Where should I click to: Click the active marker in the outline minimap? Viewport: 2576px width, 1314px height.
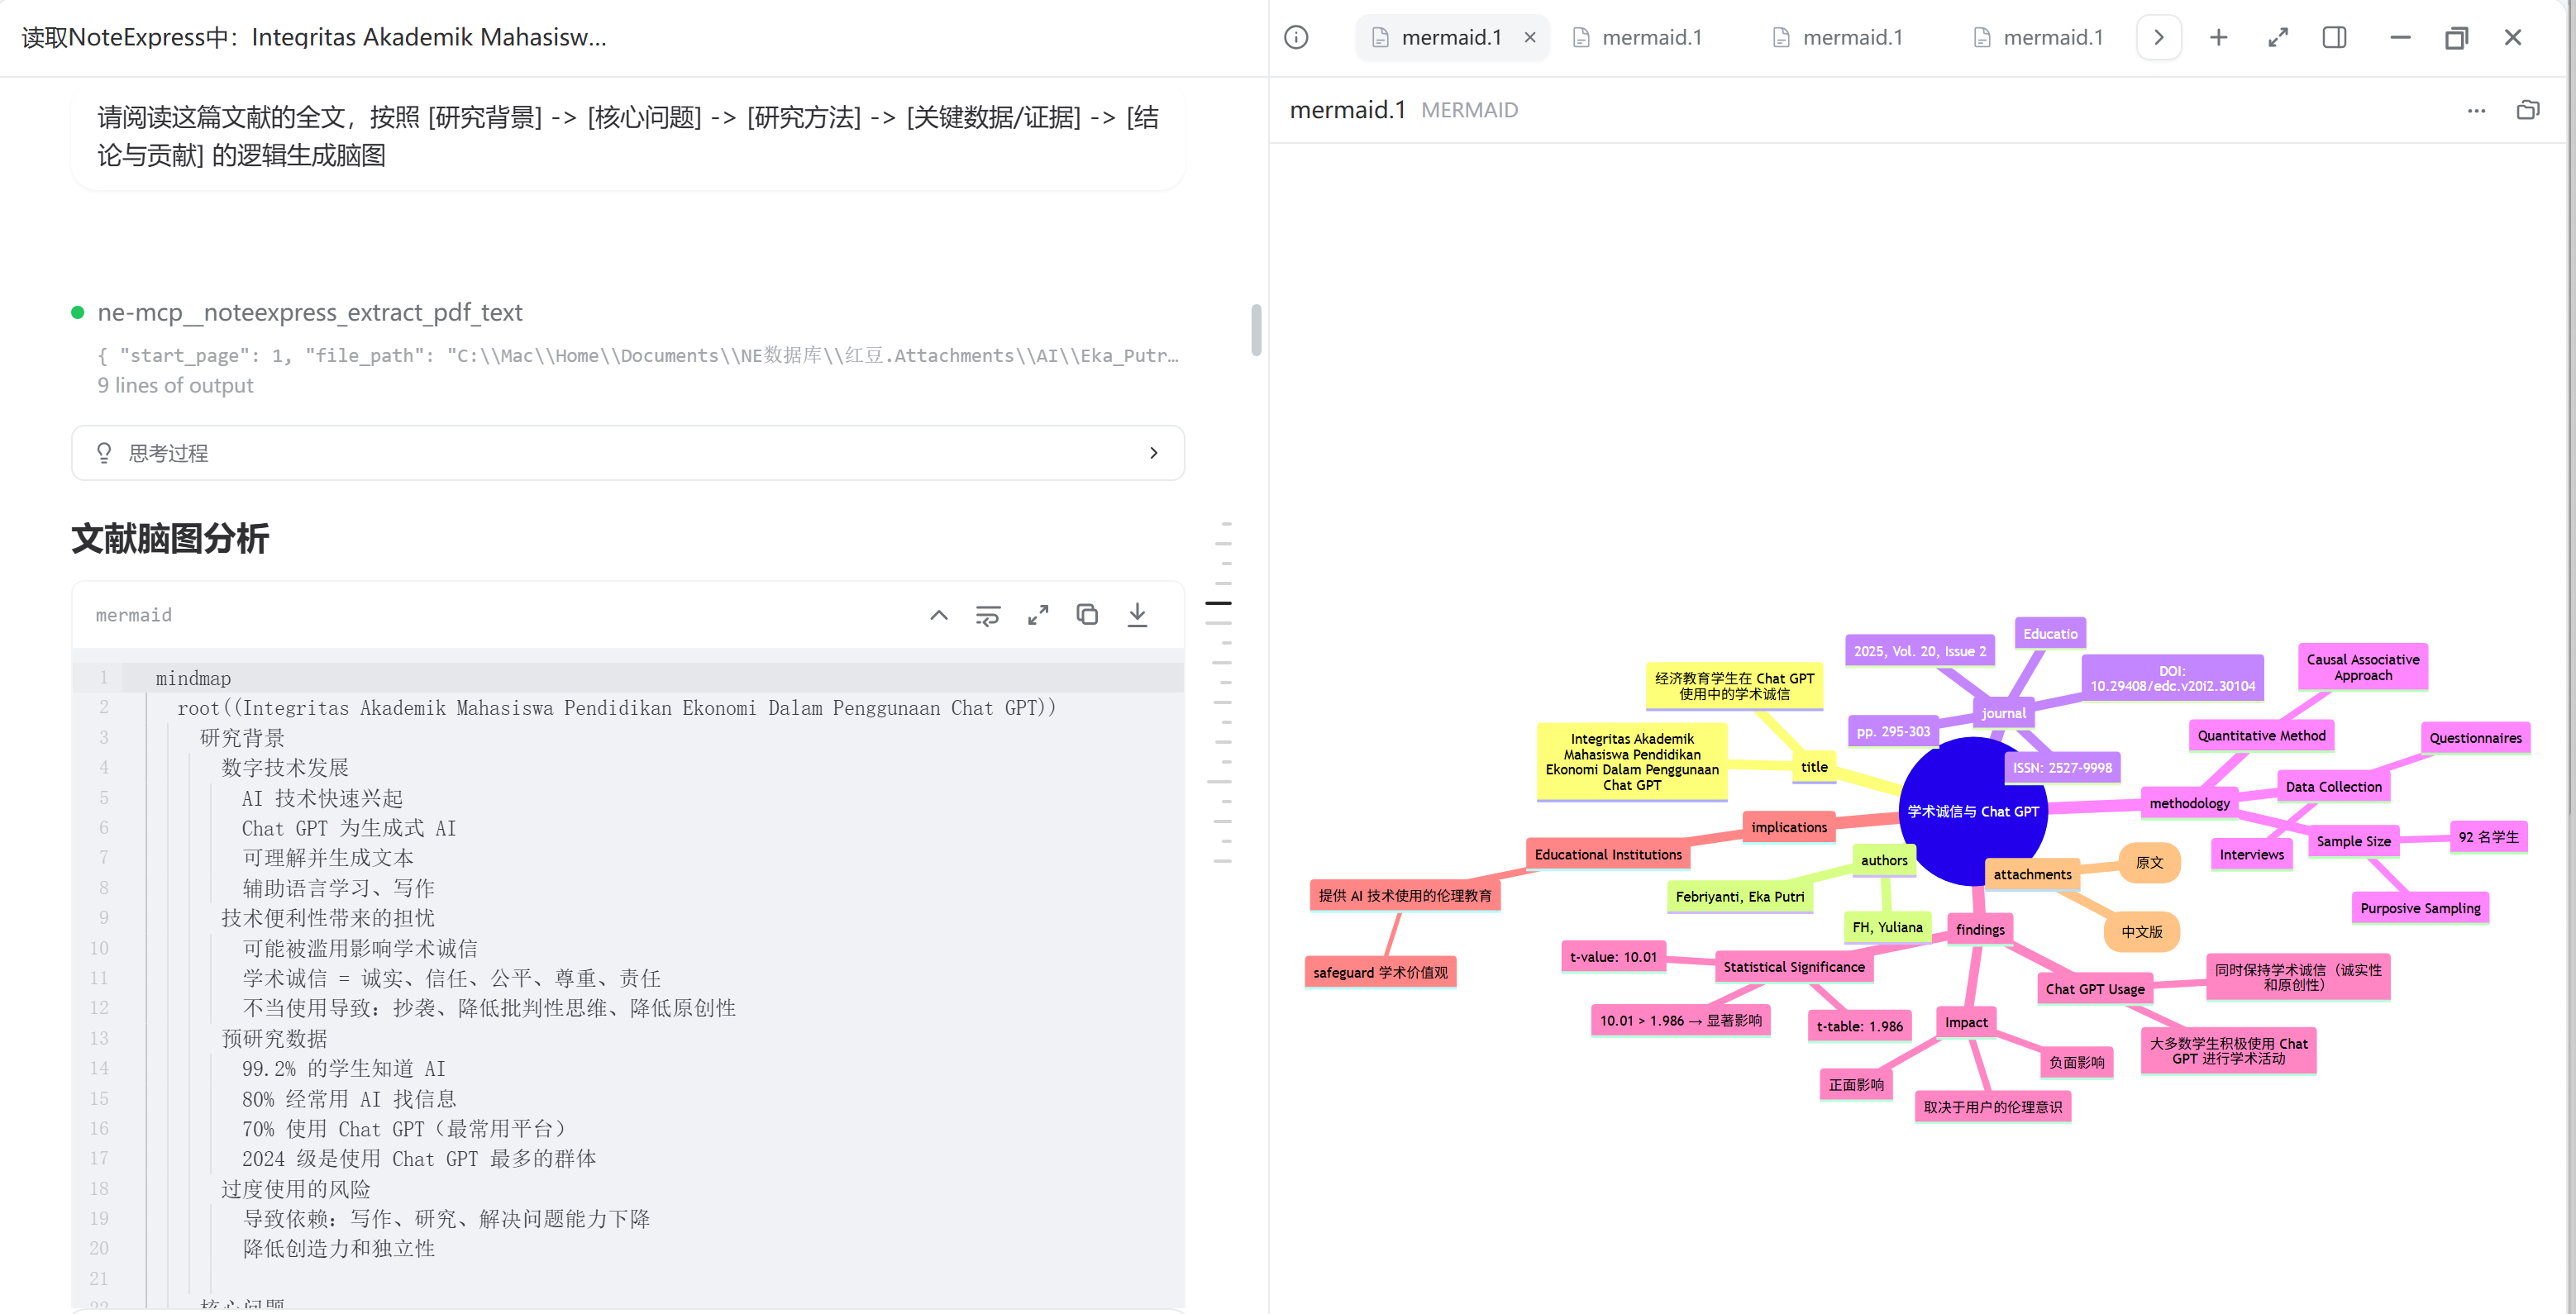pyautogui.click(x=1218, y=603)
